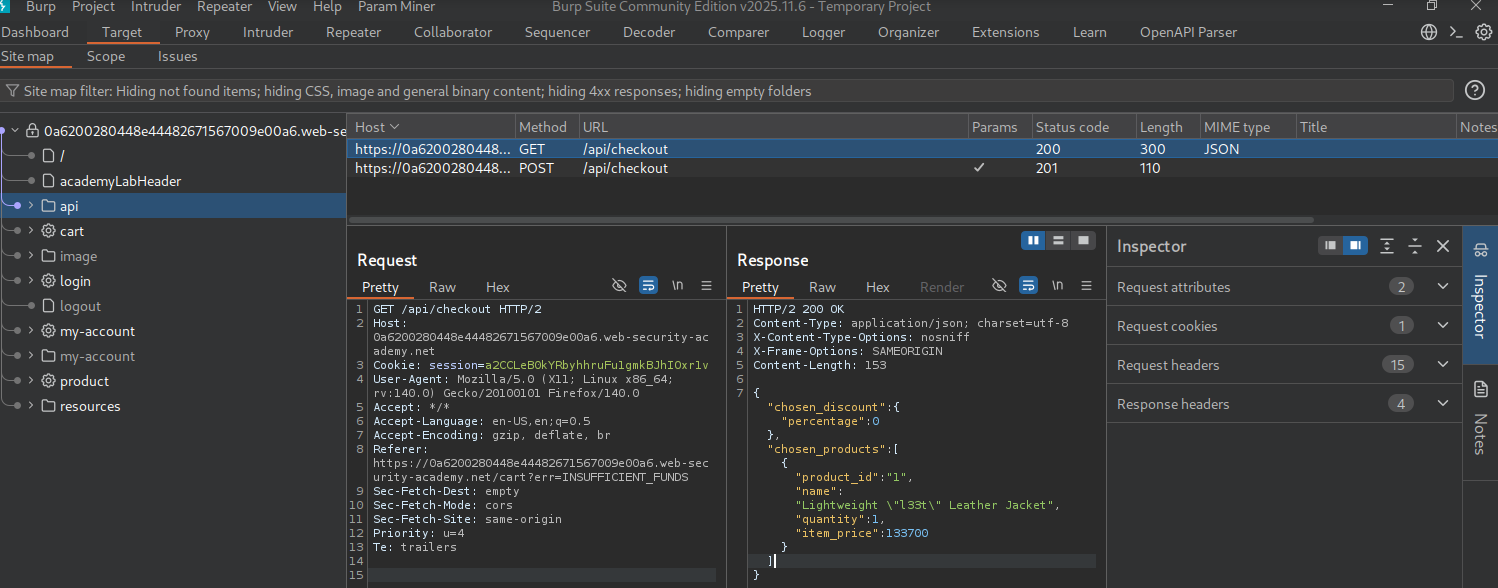This screenshot has height=588, width=1498.
Task: Sort table by MIME type column
Action: [x=1246, y=127]
